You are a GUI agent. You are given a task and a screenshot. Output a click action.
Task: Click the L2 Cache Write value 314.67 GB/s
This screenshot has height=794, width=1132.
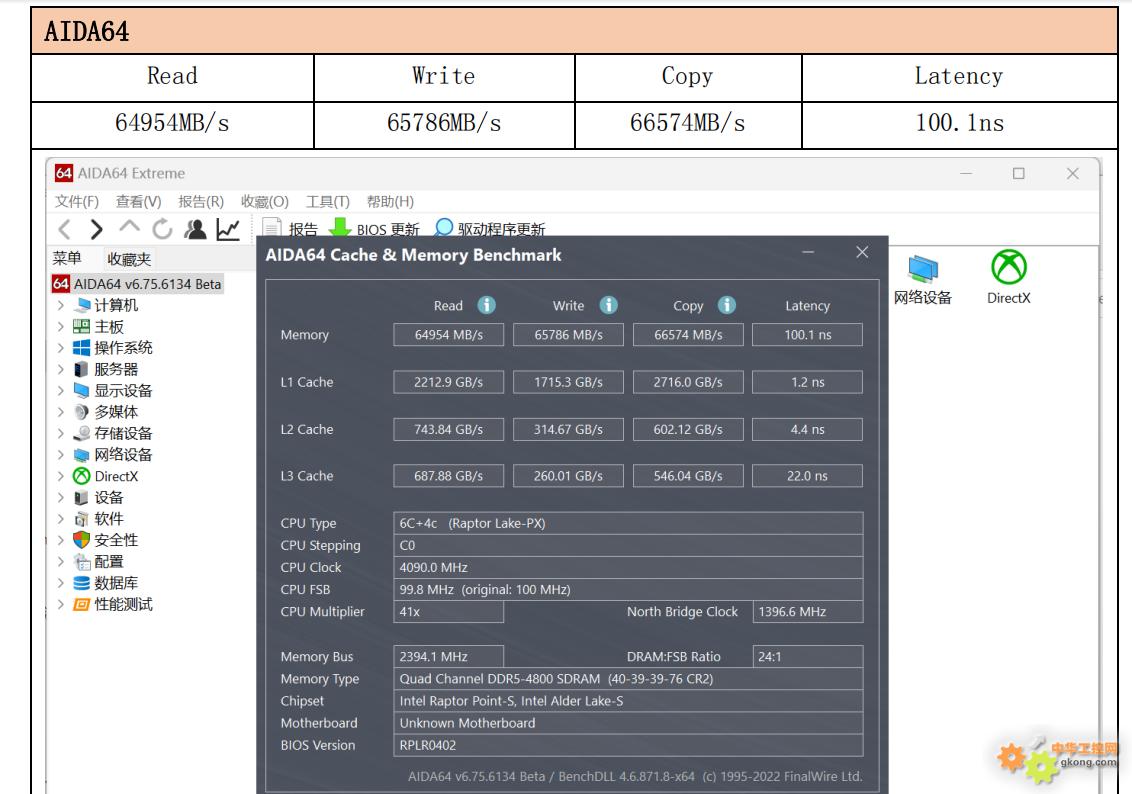tap(568, 429)
